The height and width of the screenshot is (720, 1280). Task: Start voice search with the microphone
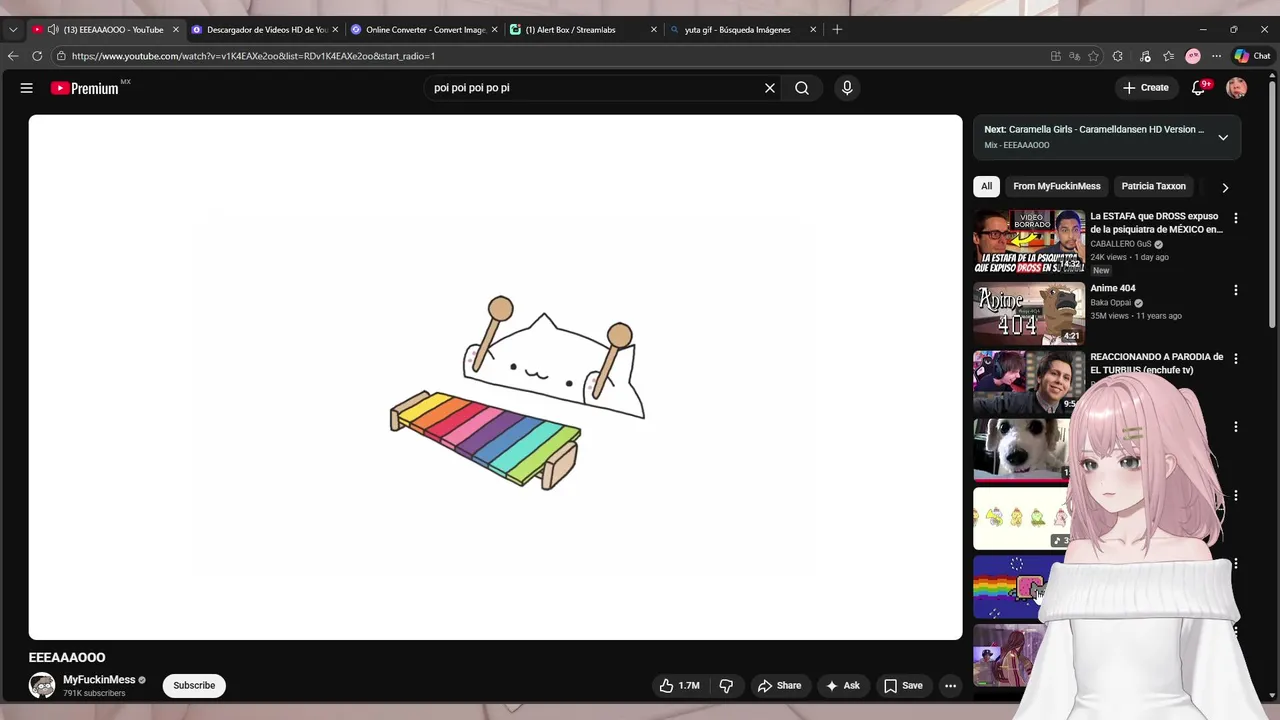point(847,88)
